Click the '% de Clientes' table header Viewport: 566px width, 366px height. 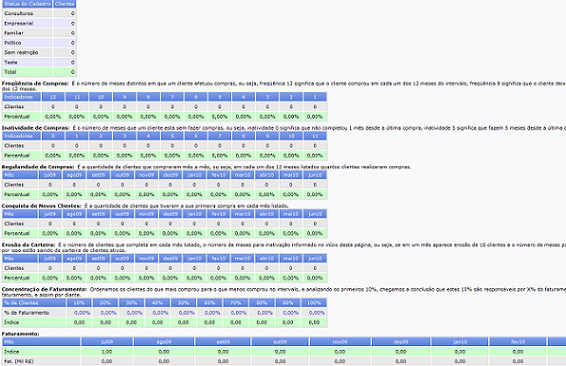point(34,302)
